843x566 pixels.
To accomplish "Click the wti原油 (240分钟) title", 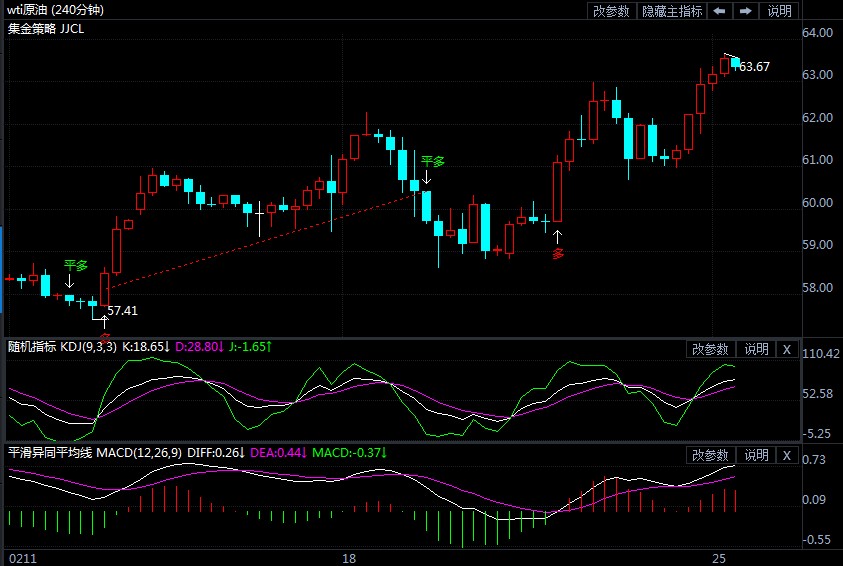I will pyautogui.click(x=56, y=10).
